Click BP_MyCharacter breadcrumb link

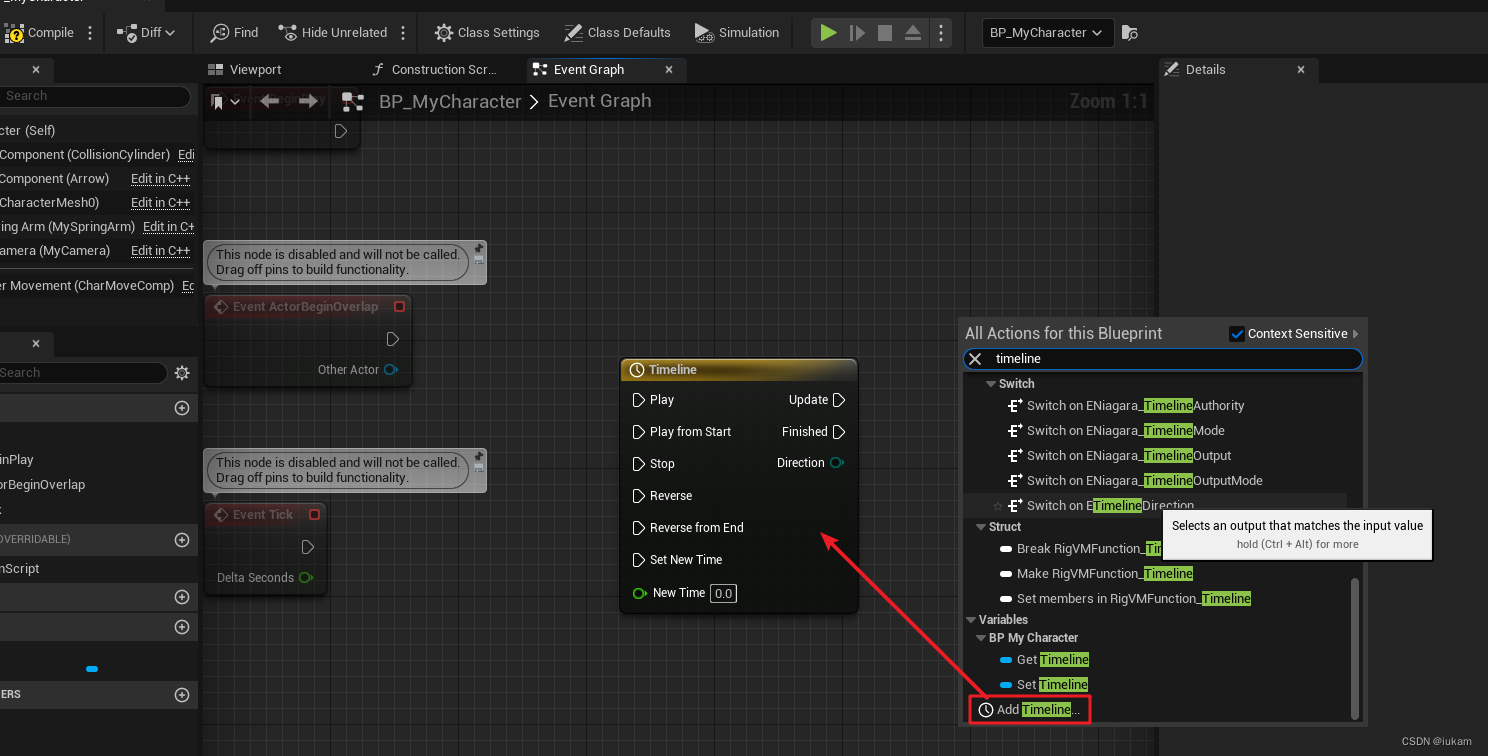pyautogui.click(x=450, y=101)
